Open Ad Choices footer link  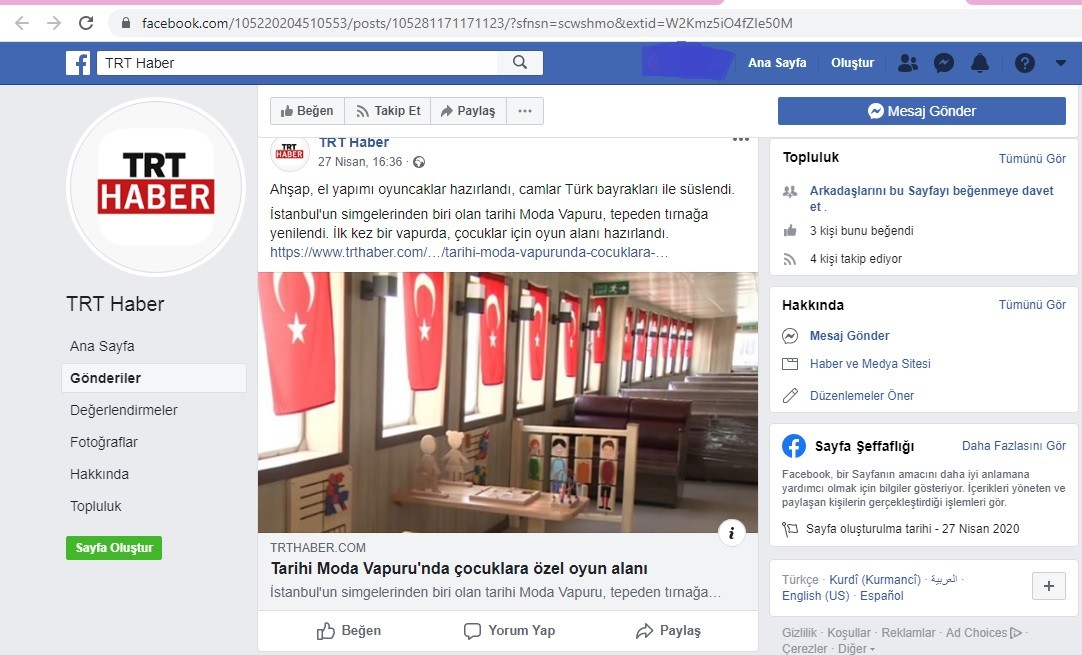pos(983,633)
